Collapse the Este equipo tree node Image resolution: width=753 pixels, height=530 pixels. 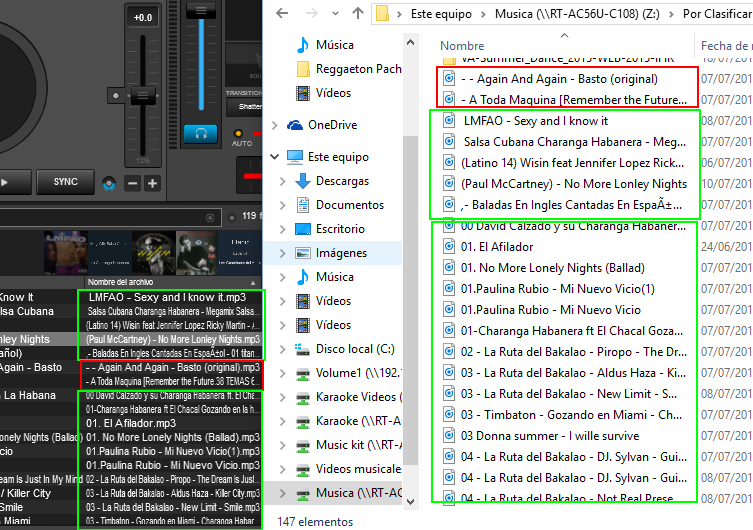pos(275,157)
